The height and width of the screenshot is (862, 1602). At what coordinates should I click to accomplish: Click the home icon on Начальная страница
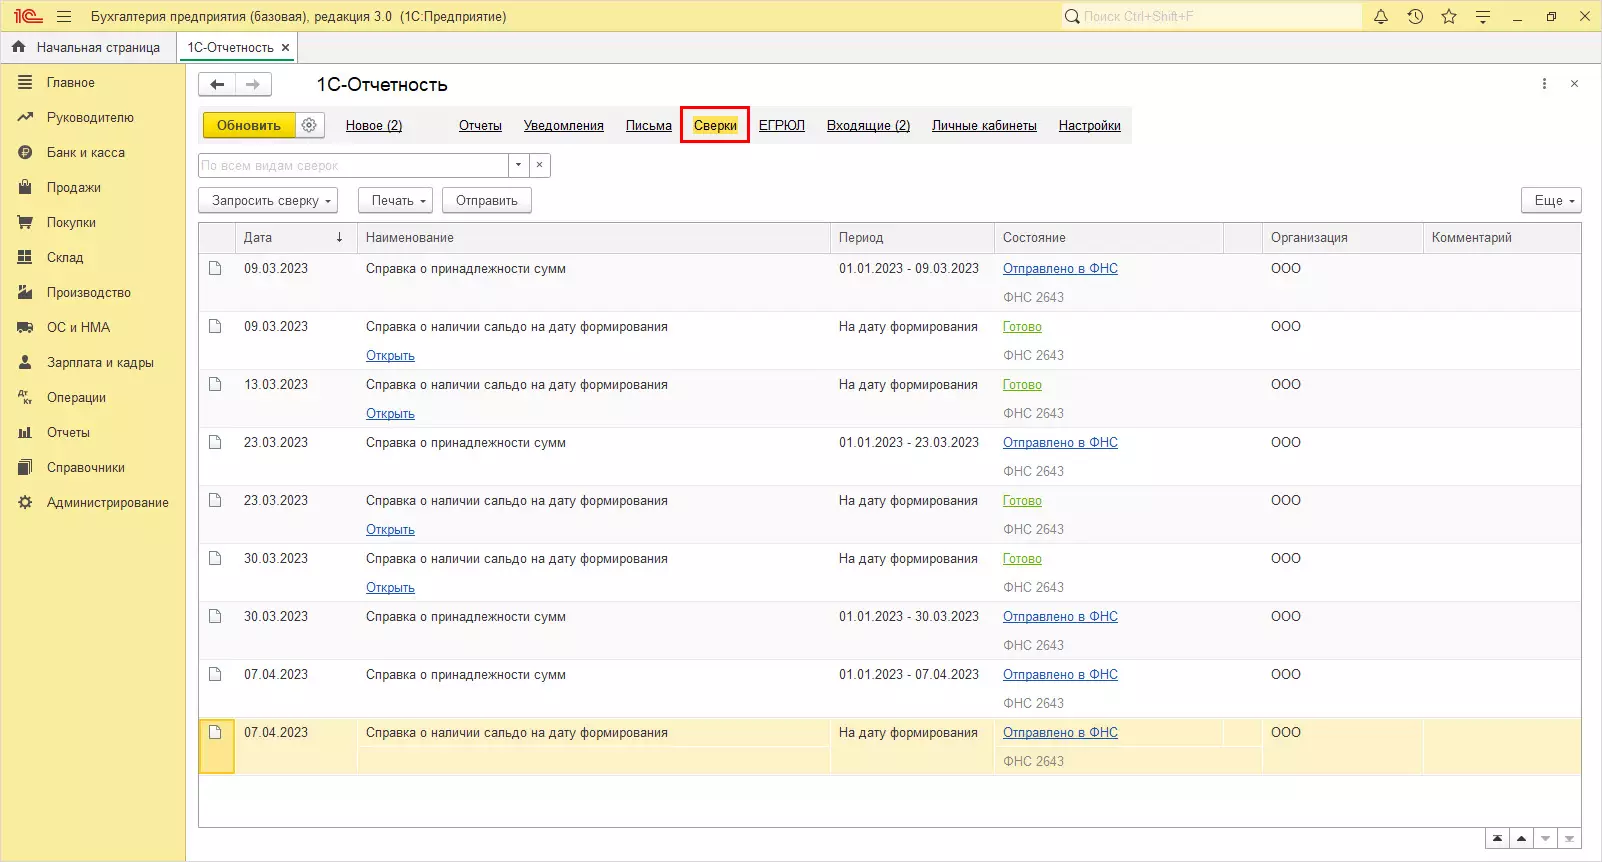(19, 47)
